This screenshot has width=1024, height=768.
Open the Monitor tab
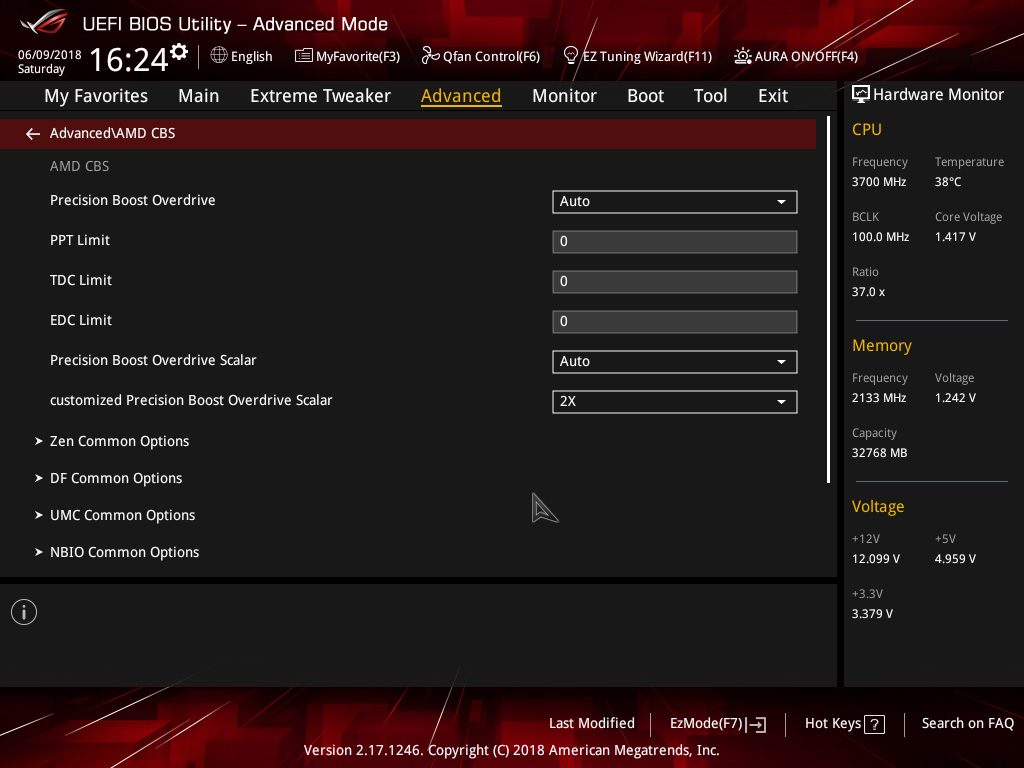pyautogui.click(x=564, y=96)
